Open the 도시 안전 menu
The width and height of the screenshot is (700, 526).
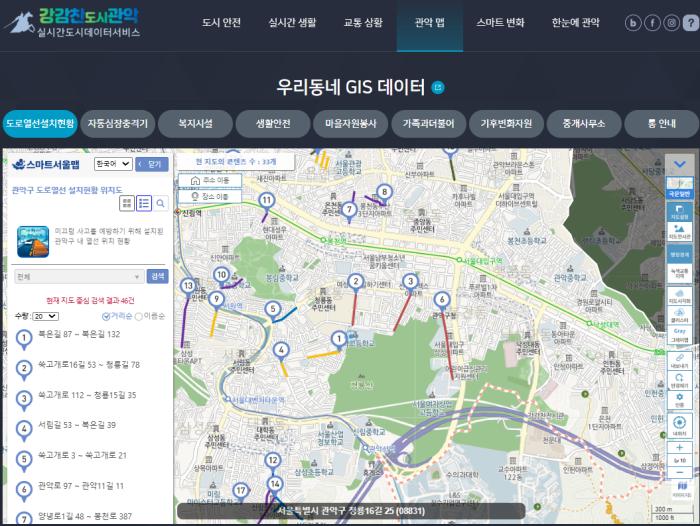coord(221,23)
